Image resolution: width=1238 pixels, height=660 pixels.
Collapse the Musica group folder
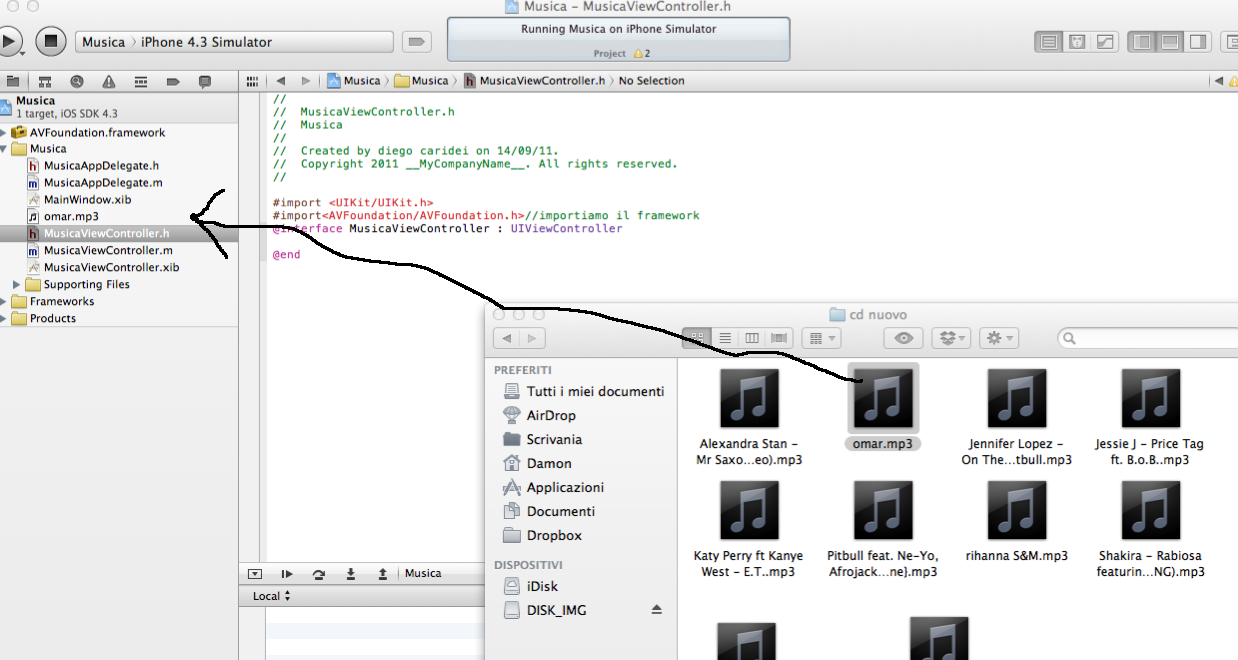point(5,149)
